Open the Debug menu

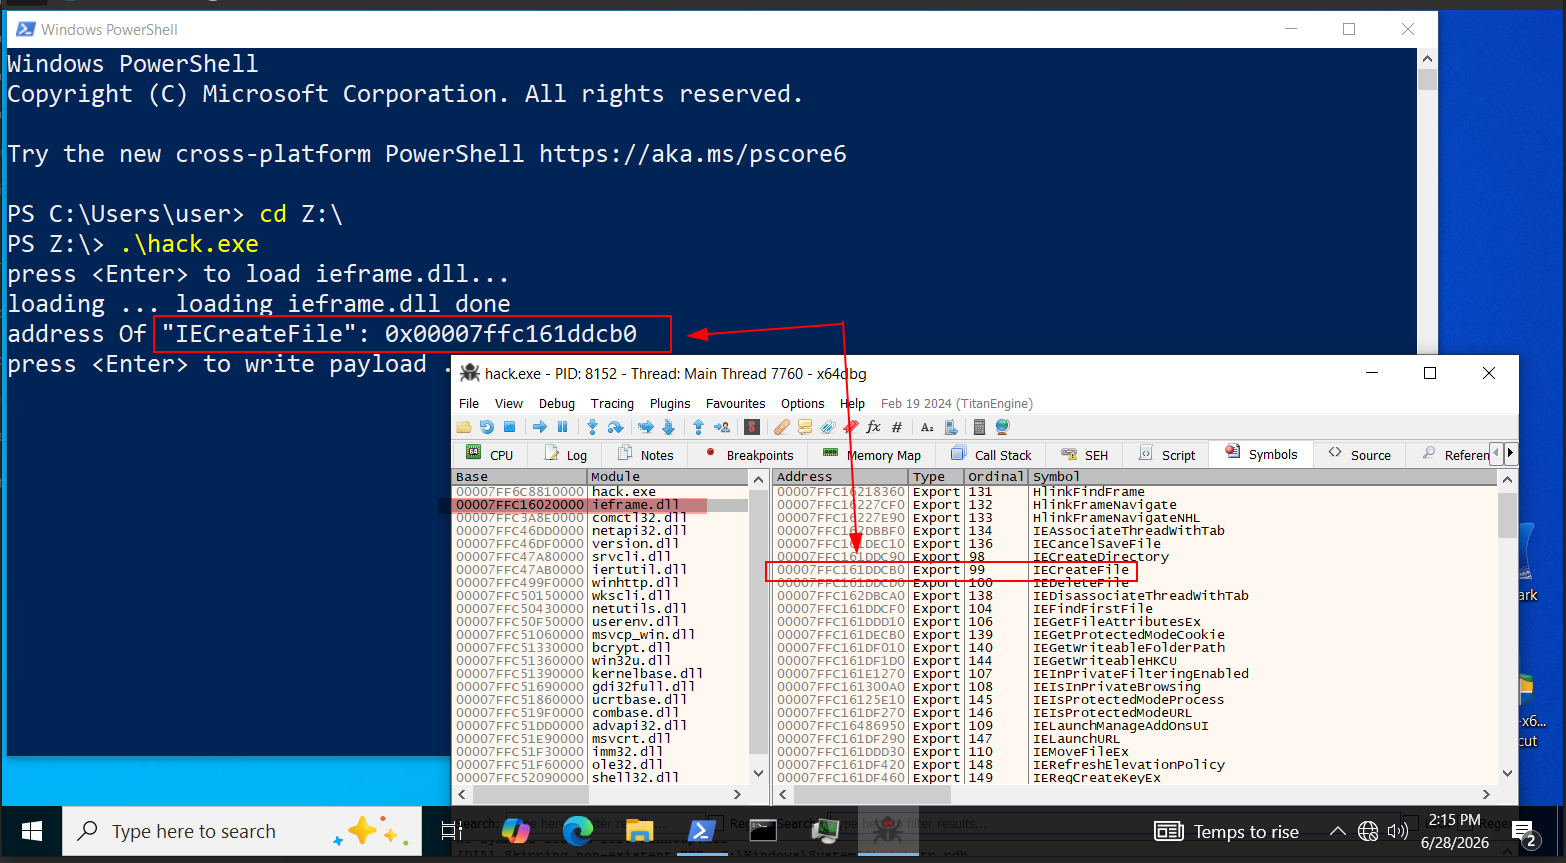pyautogui.click(x=557, y=403)
